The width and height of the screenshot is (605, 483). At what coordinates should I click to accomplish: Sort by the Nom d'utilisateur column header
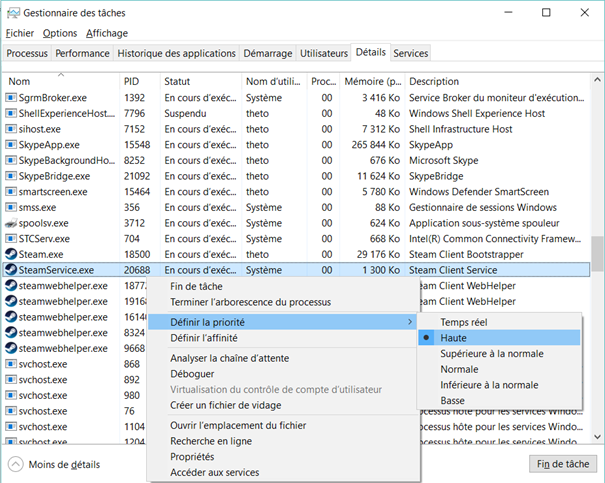click(x=274, y=81)
